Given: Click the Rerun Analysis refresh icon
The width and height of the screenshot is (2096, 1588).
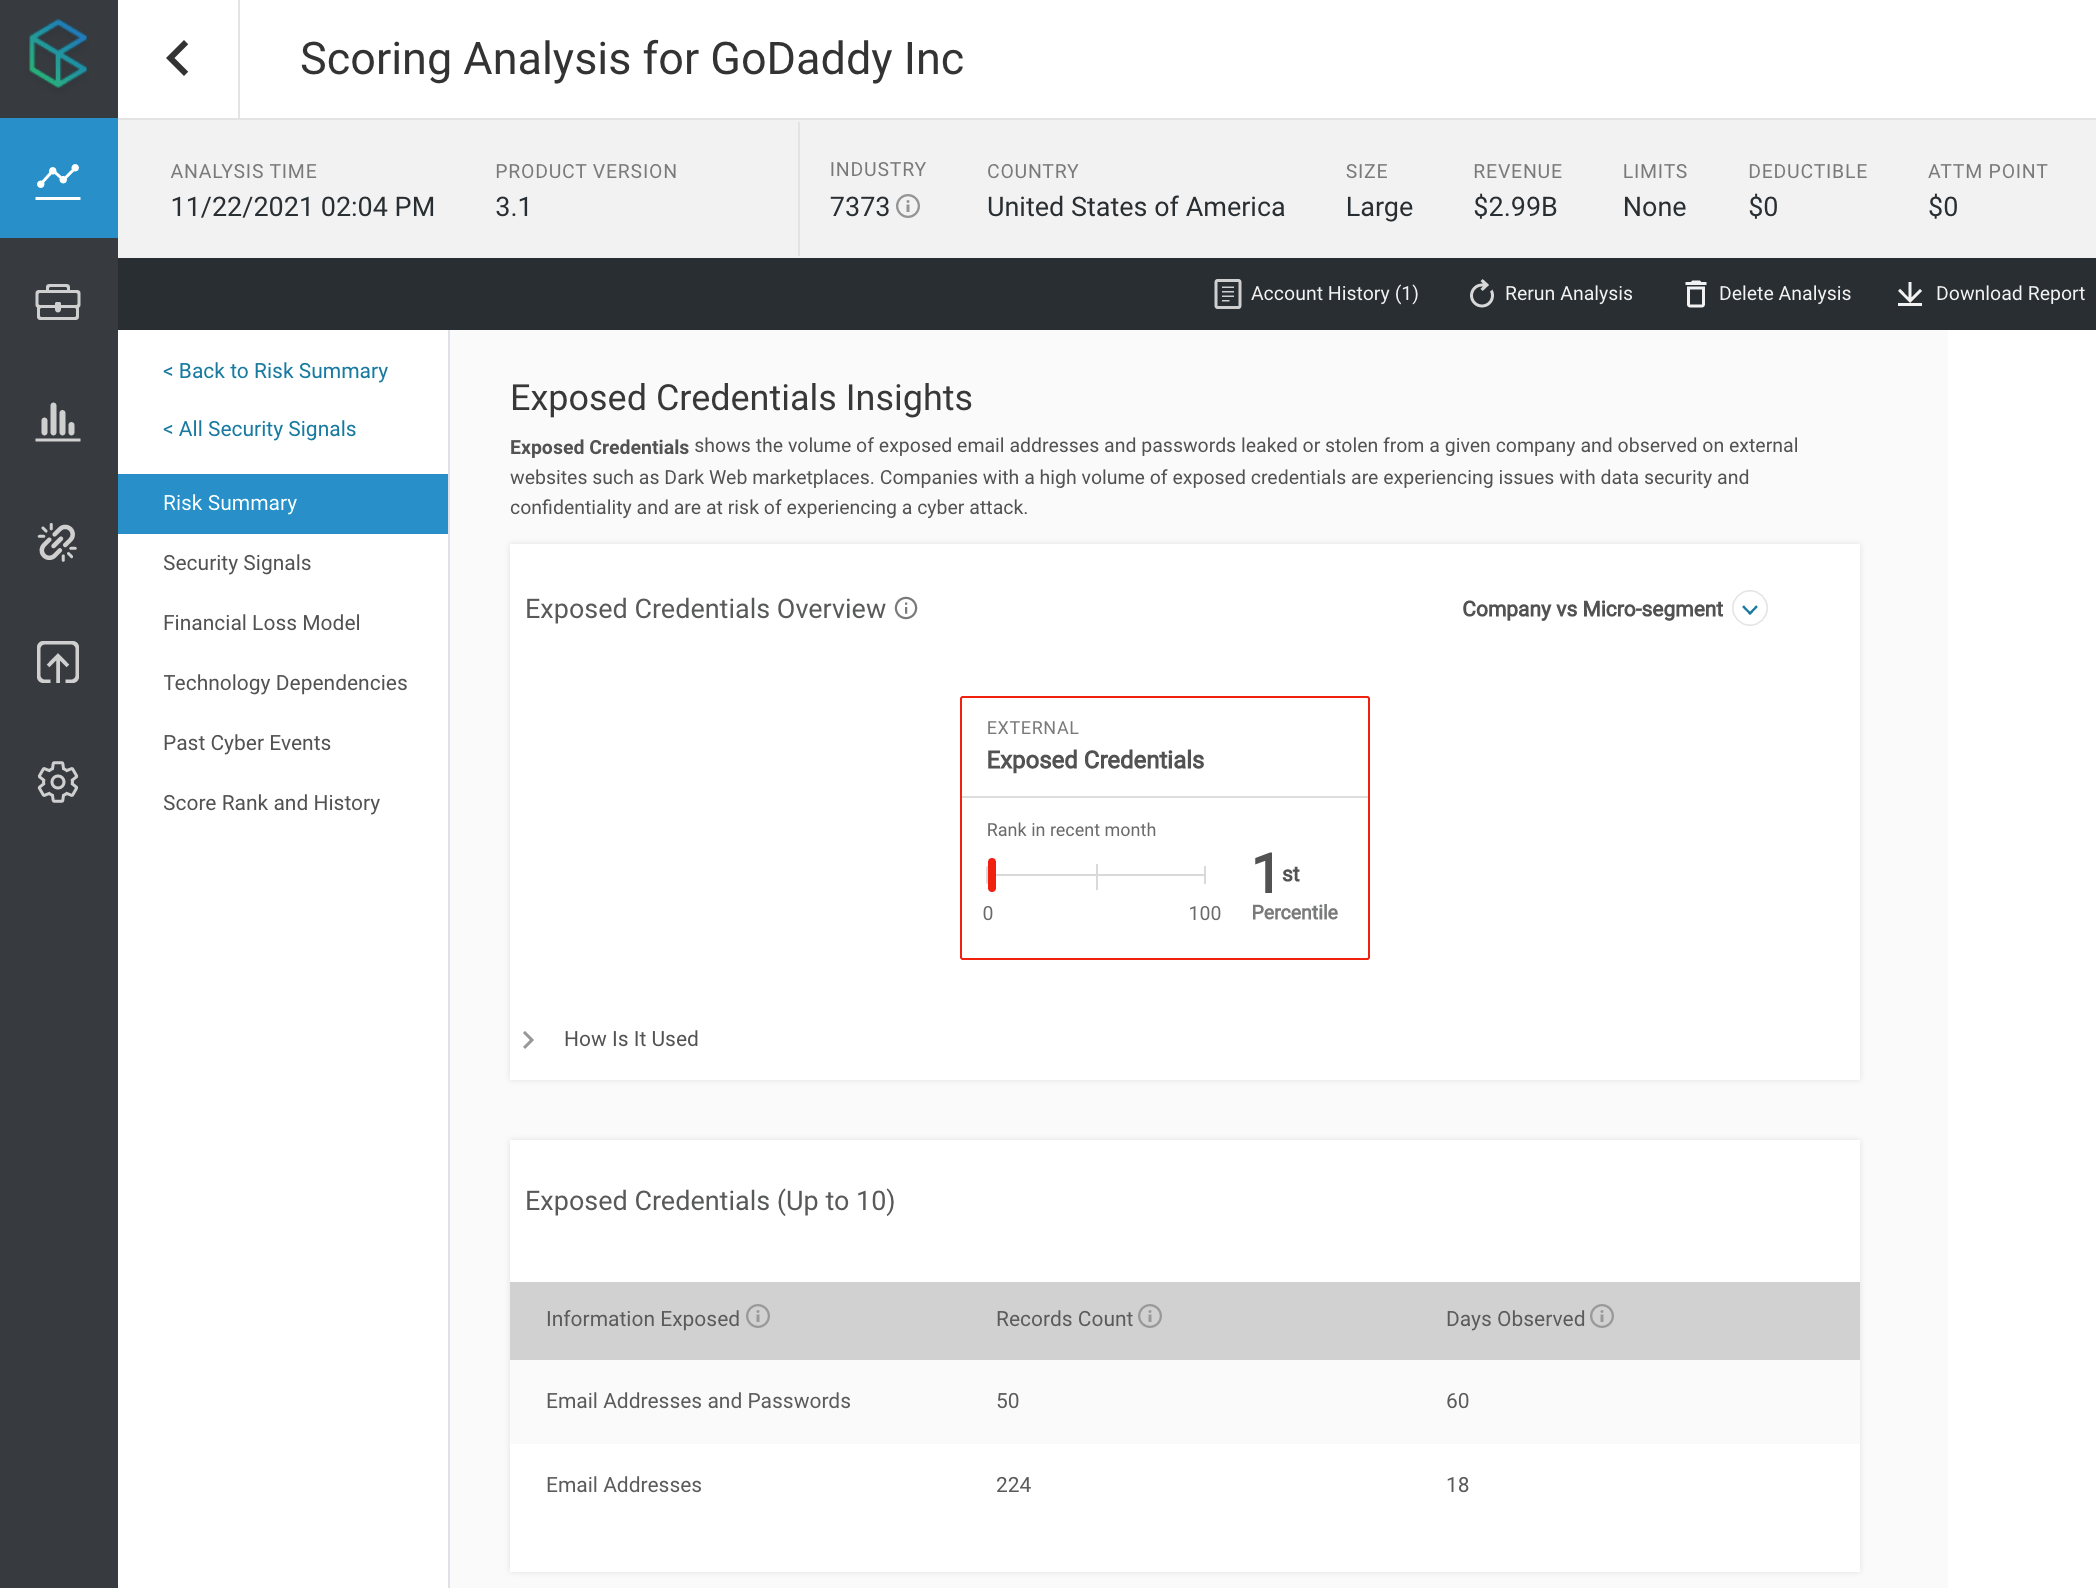Looking at the screenshot, I should pos(1481,294).
